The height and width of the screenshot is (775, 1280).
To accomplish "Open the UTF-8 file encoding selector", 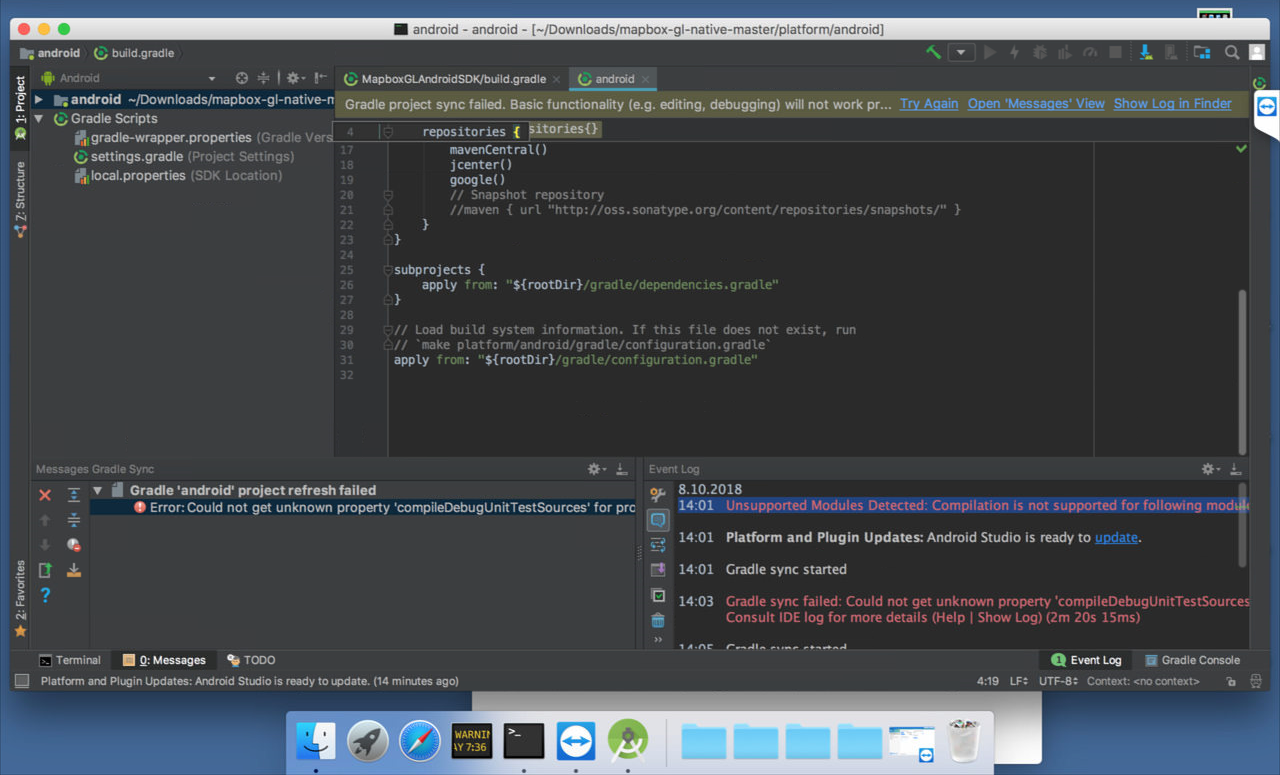I will [x=1059, y=681].
